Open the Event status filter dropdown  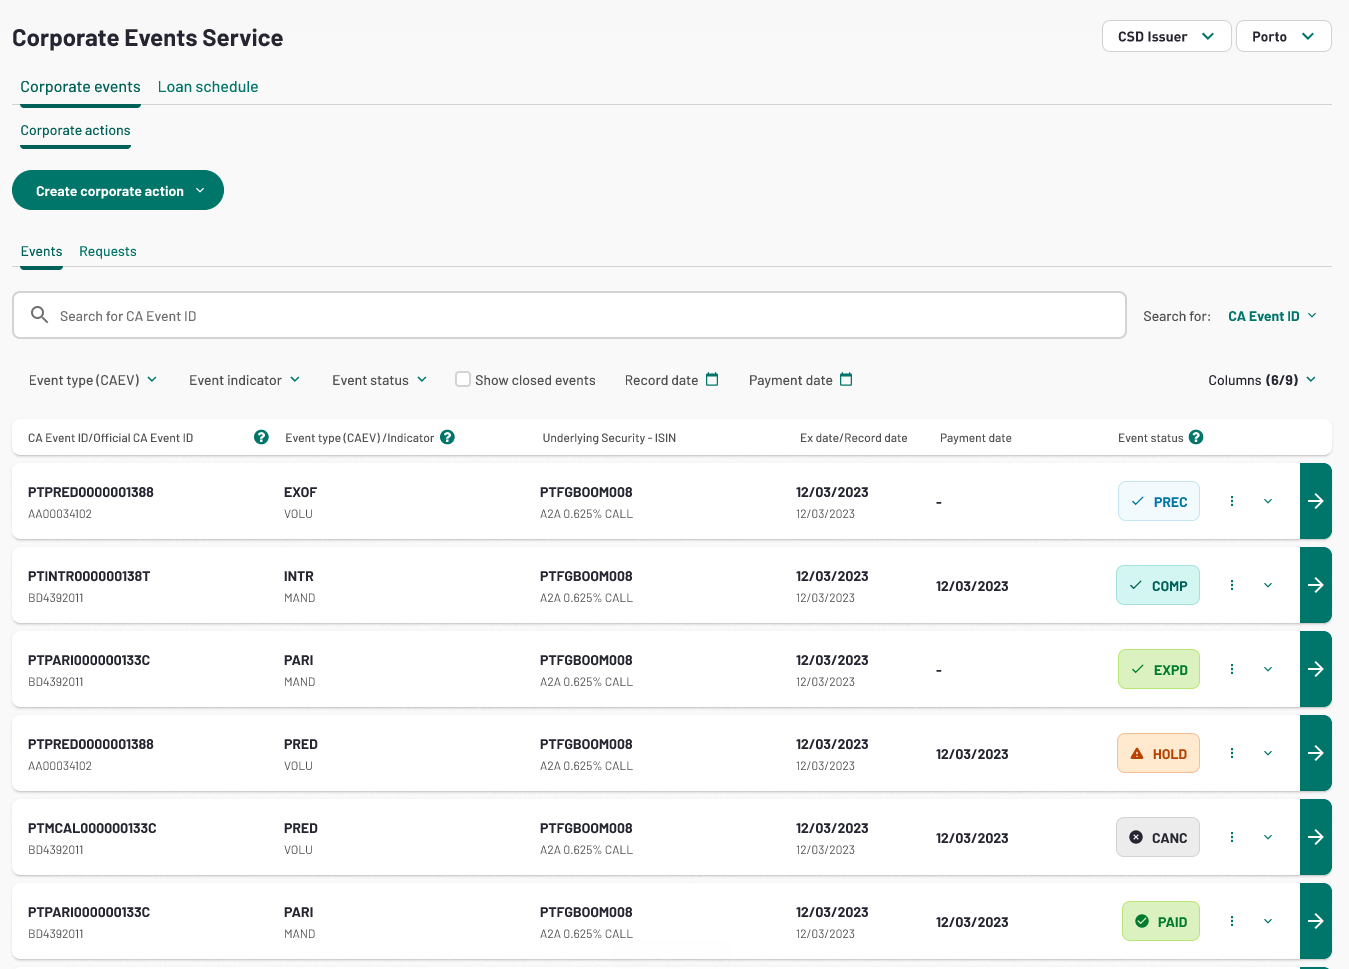click(380, 380)
